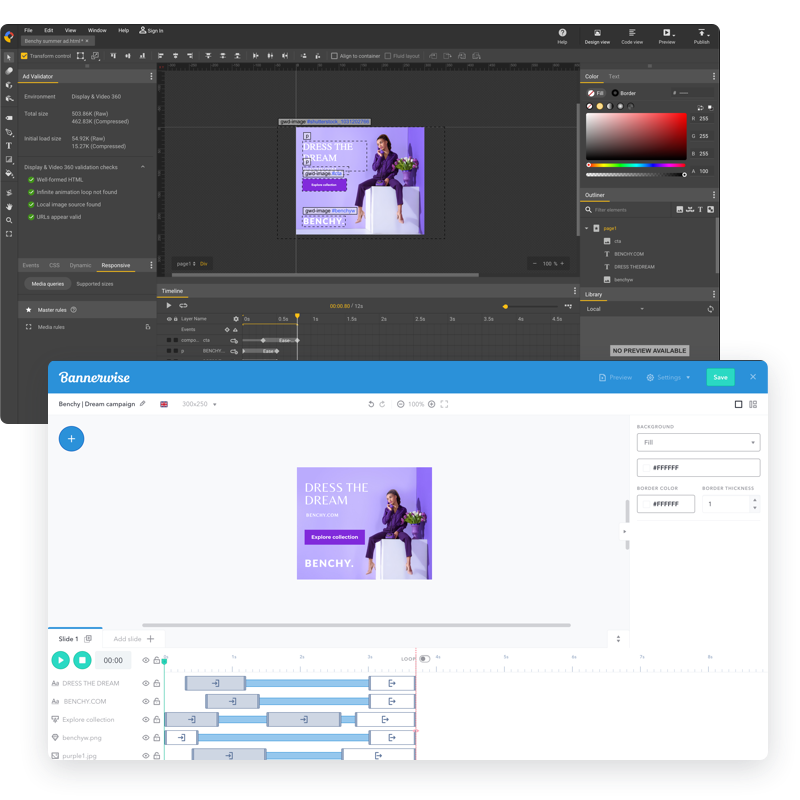Click the blue add element plus button
The image size is (800, 800).
pyautogui.click(x=71, y=439)
